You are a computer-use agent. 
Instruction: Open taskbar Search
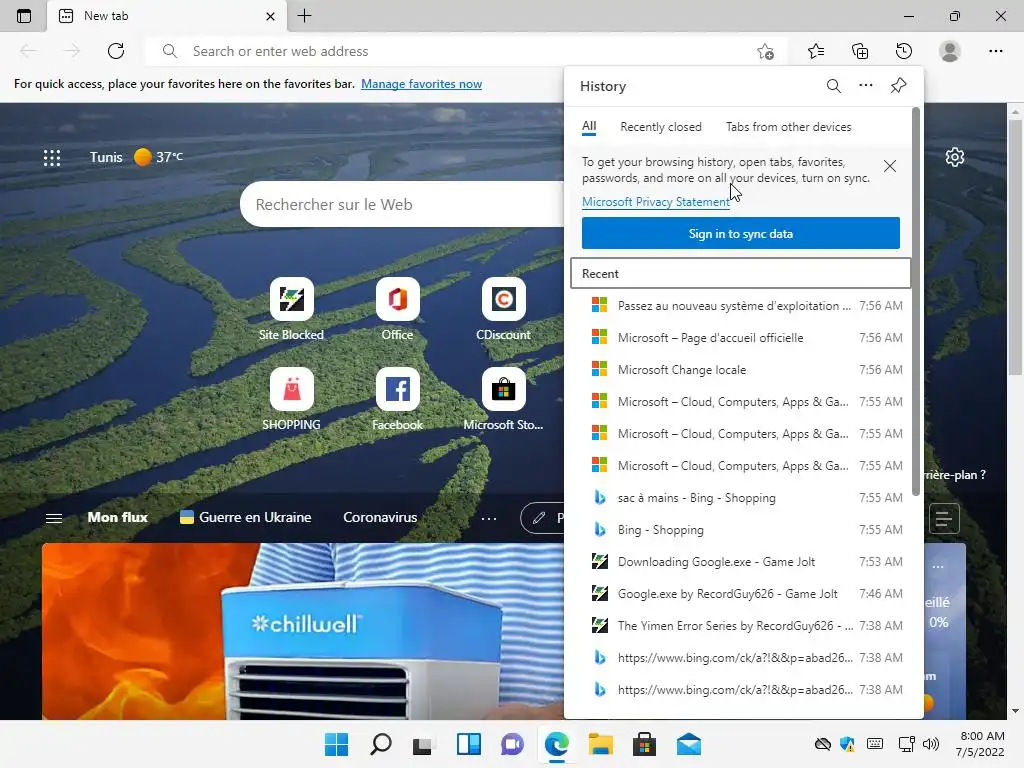(x=381, y=744)
